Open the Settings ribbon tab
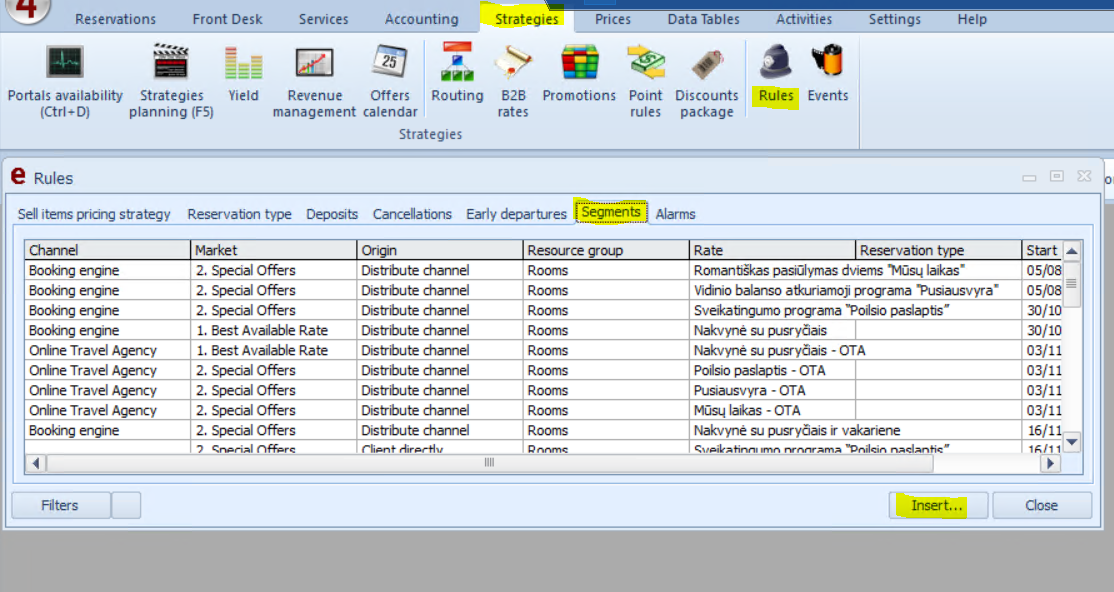 pos(894,19)
